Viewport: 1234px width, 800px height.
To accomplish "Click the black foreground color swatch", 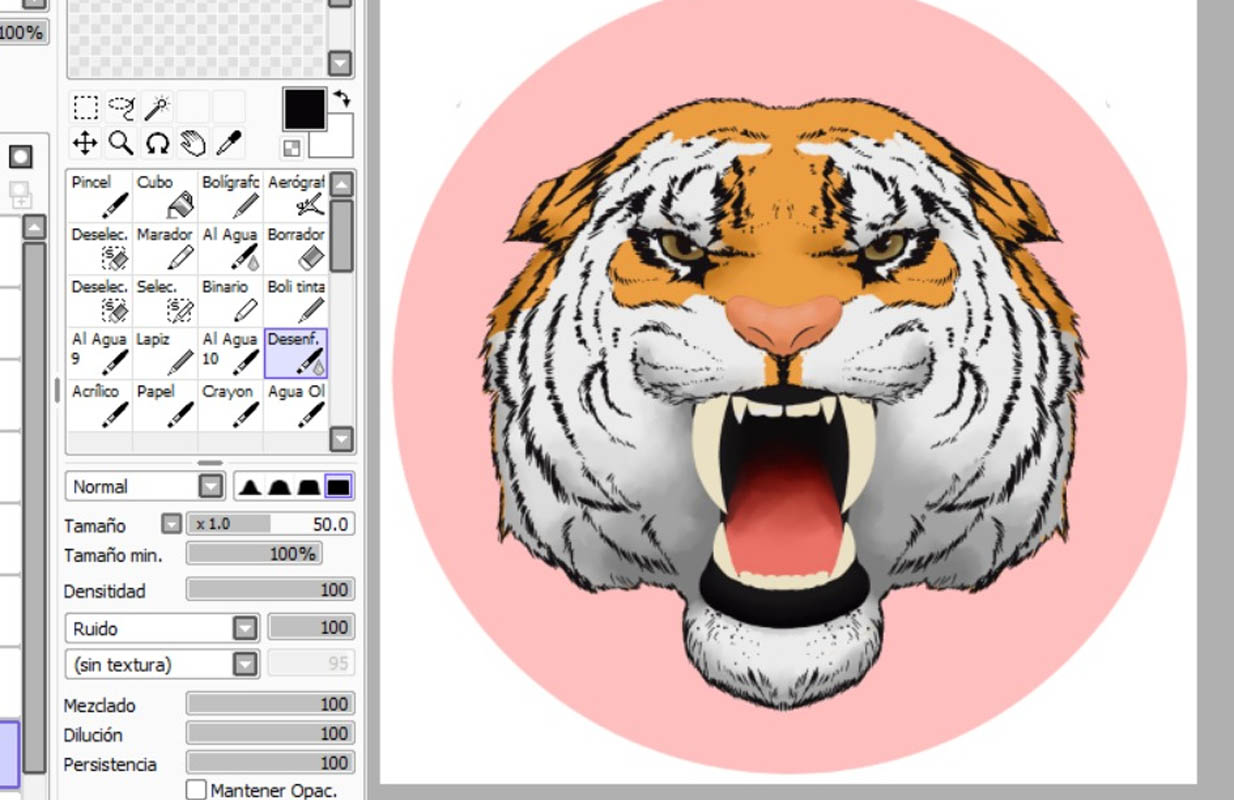I will pos(304,109).
